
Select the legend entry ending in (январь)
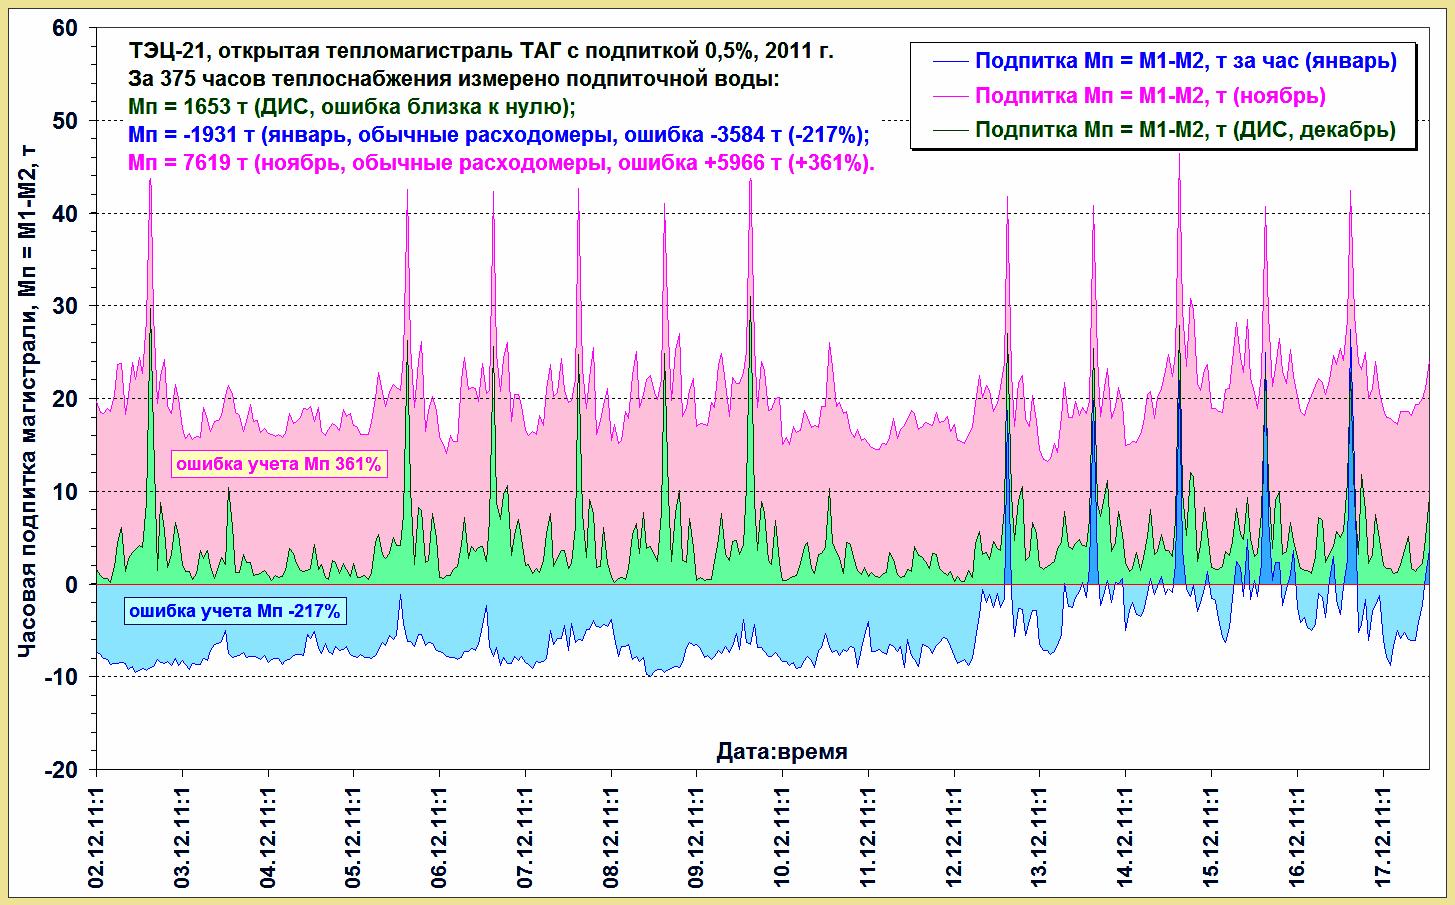click(x=1185, y=61)
